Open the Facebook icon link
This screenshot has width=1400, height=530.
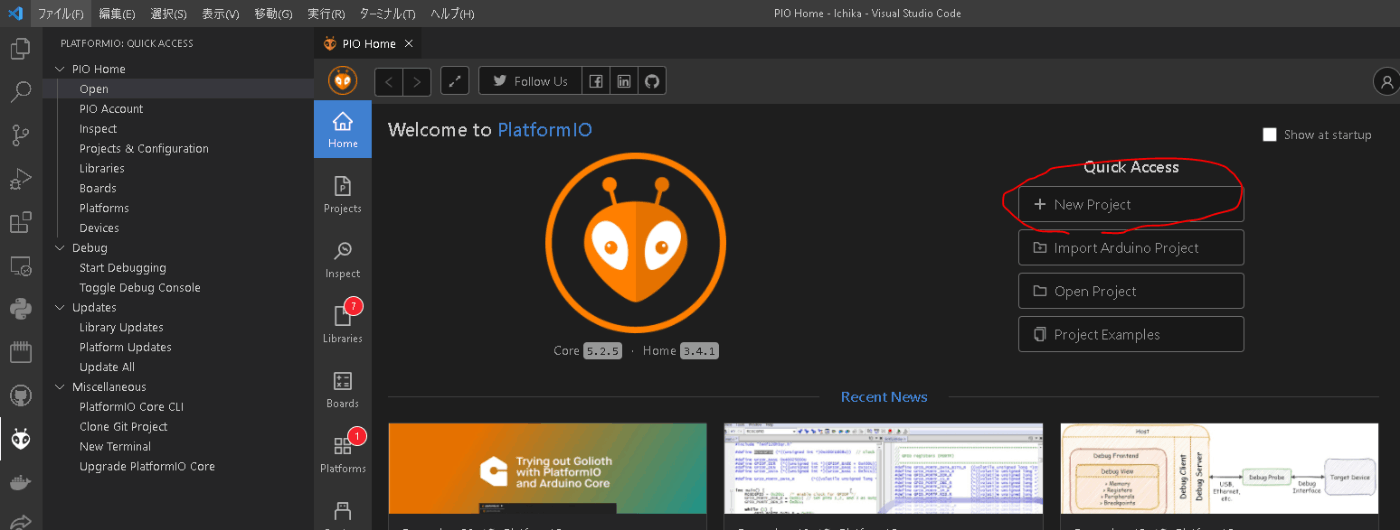595,81
